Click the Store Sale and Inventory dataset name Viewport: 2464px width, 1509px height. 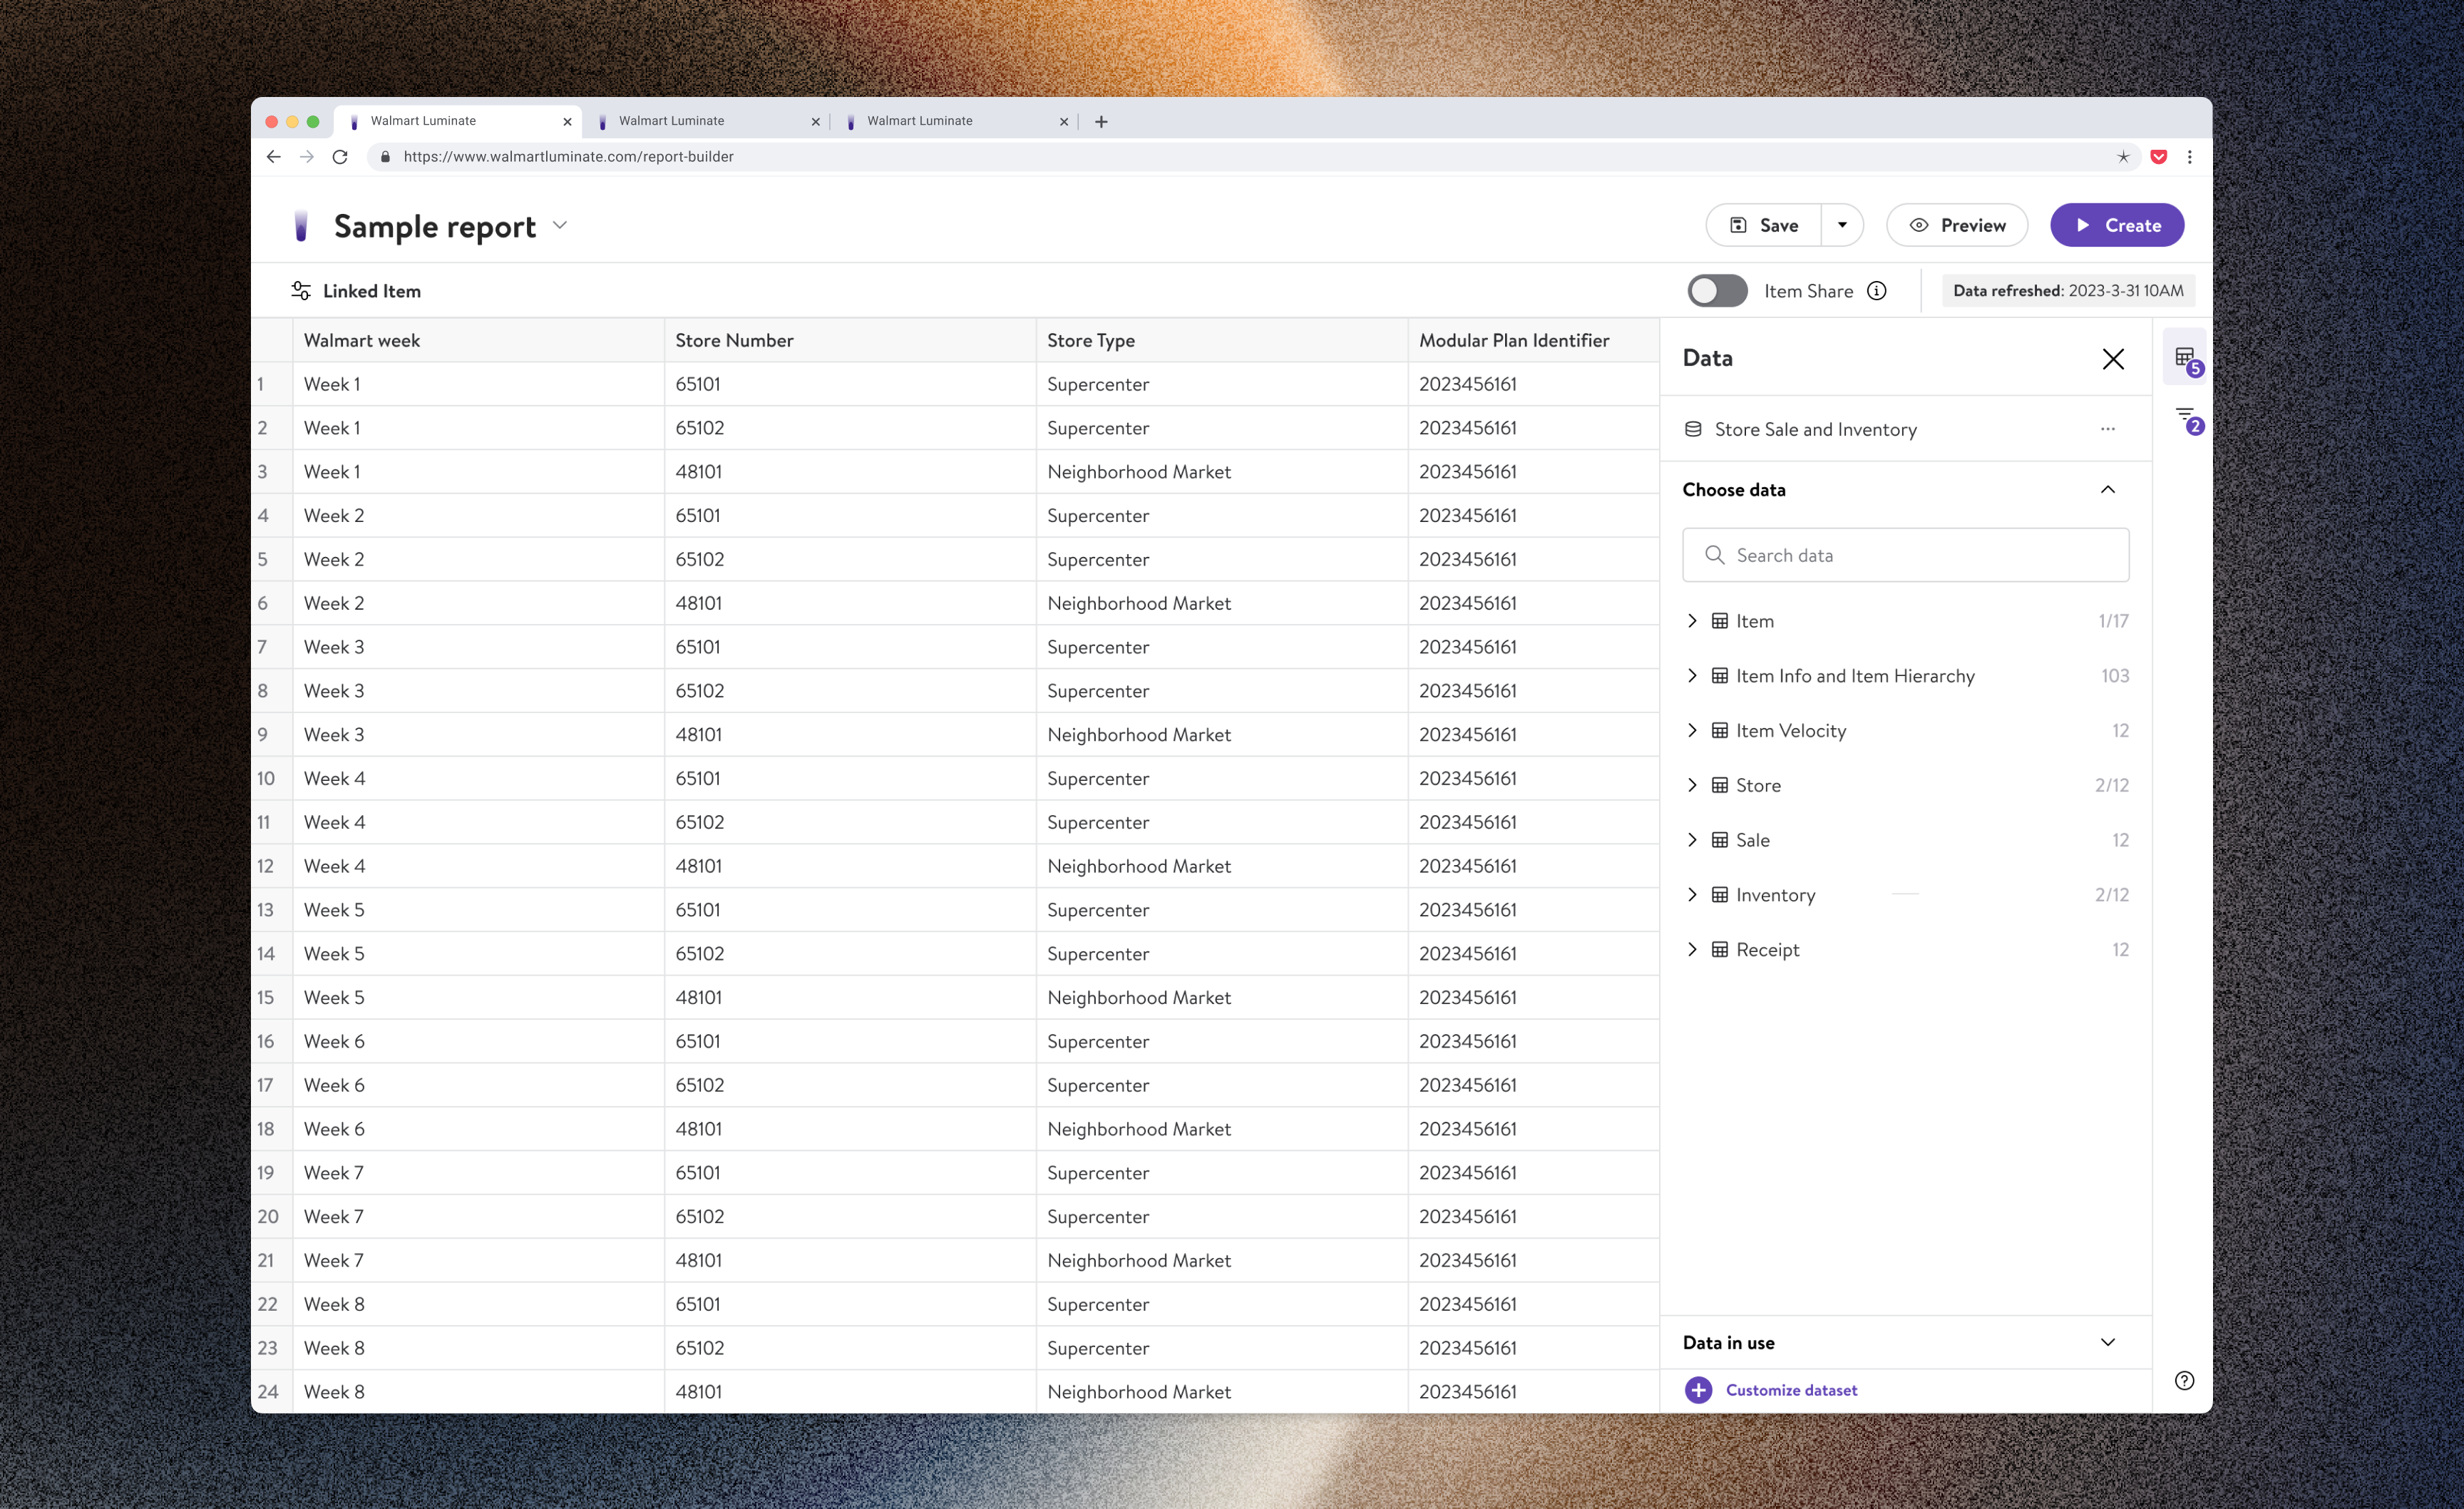click(1815, 429)
